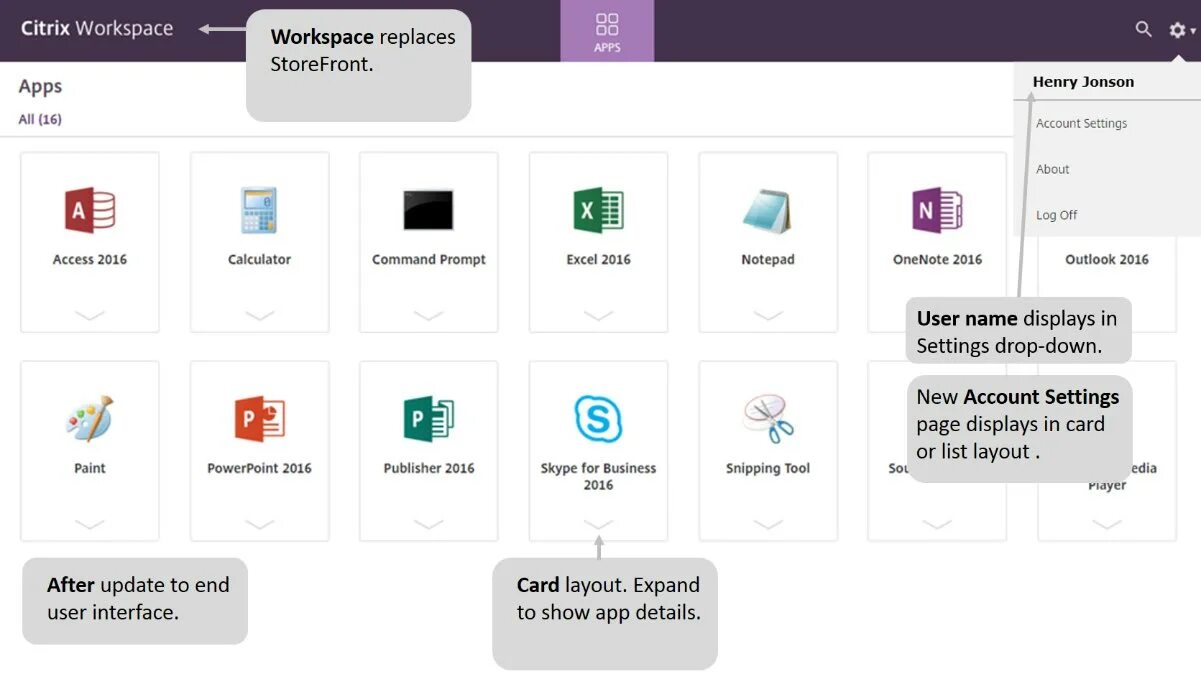Viewport: 1201px width, 674px height.
Task: Open Account Settings from the menu
Action: point(1081,123)
